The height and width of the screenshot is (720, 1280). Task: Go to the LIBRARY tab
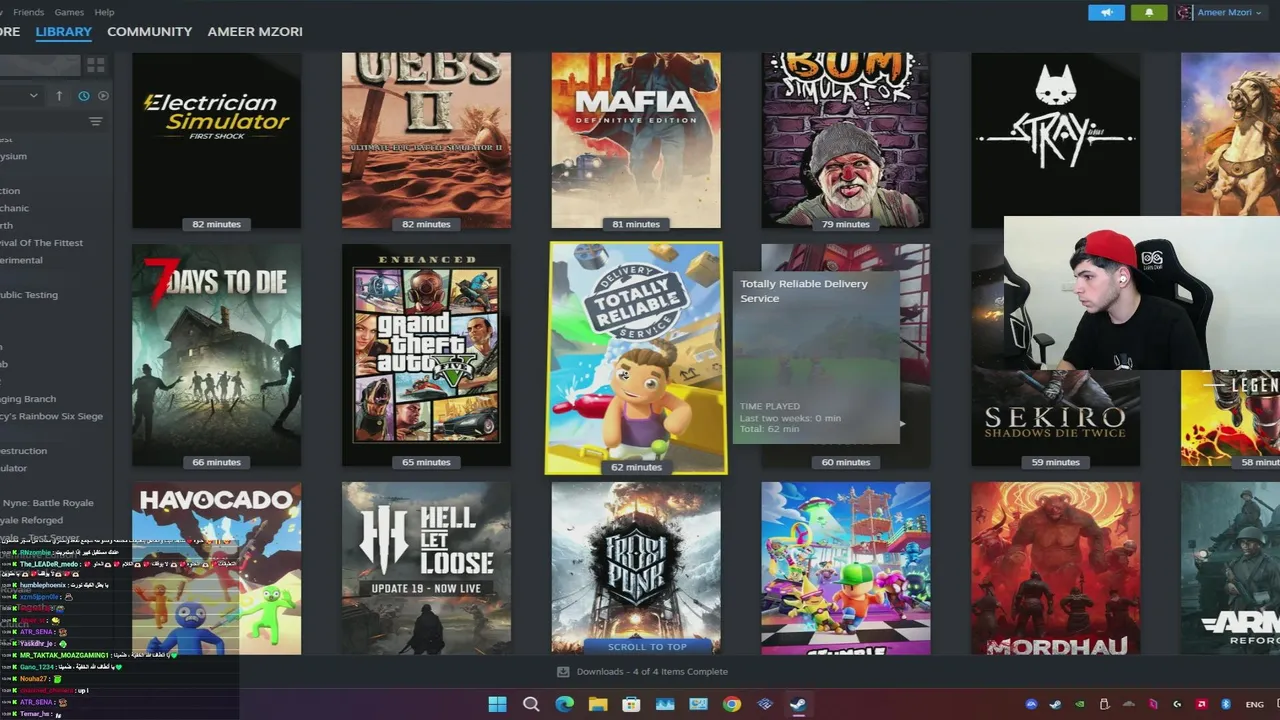point(63,32)
